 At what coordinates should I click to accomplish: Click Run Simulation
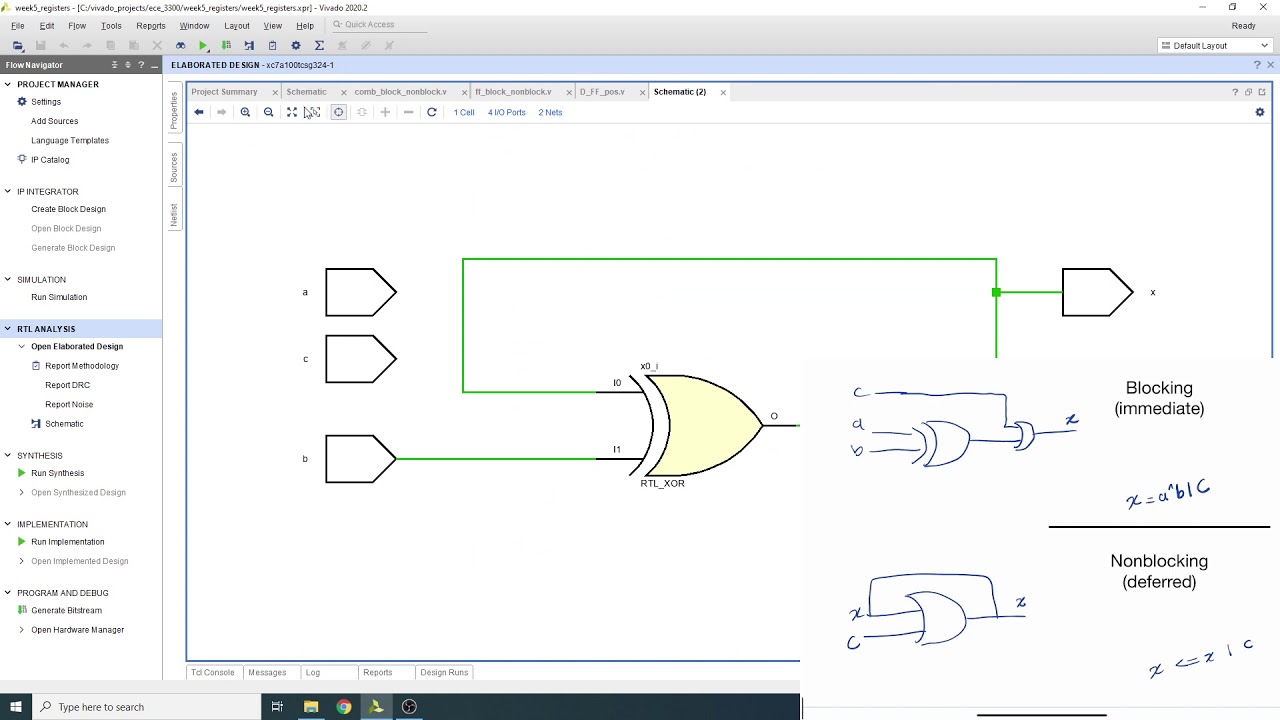coord(59,297)
